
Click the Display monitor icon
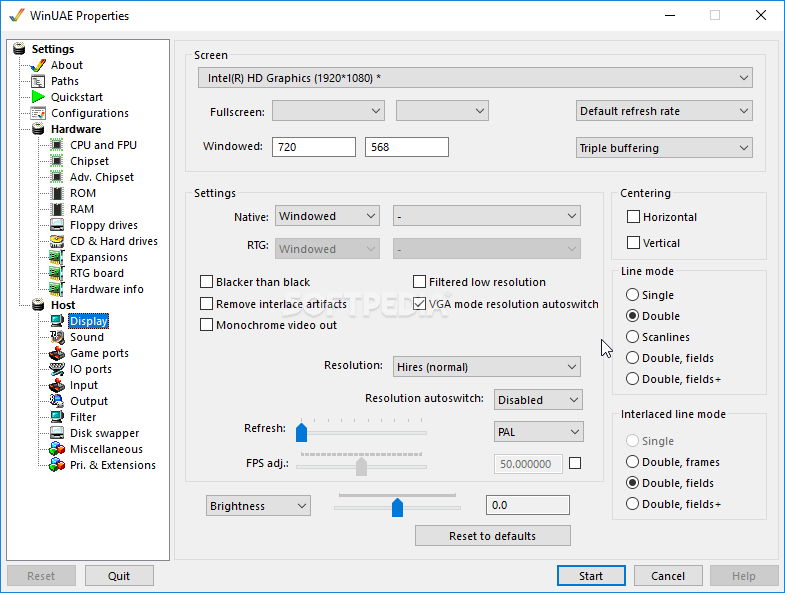coord(57,321)
